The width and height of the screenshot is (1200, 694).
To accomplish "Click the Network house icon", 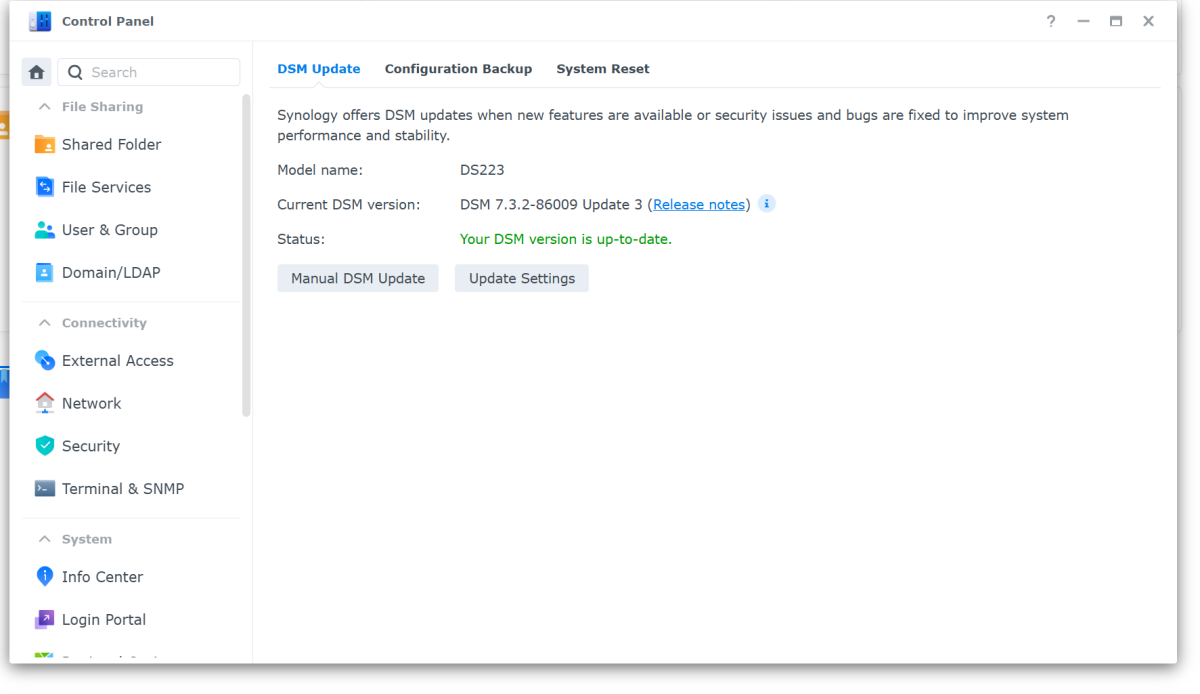I will pyautogui.click(x=45, y=403).
